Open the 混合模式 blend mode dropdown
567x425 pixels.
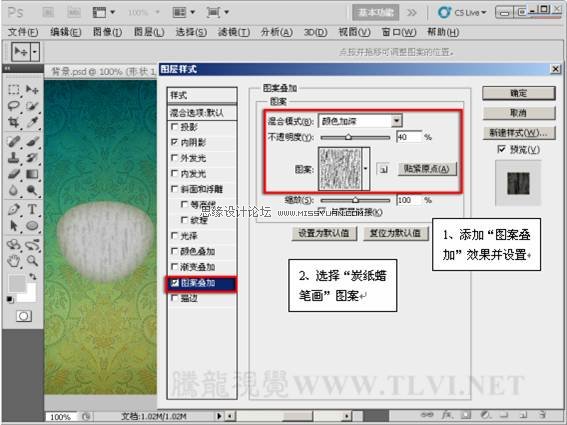point(360,121)
